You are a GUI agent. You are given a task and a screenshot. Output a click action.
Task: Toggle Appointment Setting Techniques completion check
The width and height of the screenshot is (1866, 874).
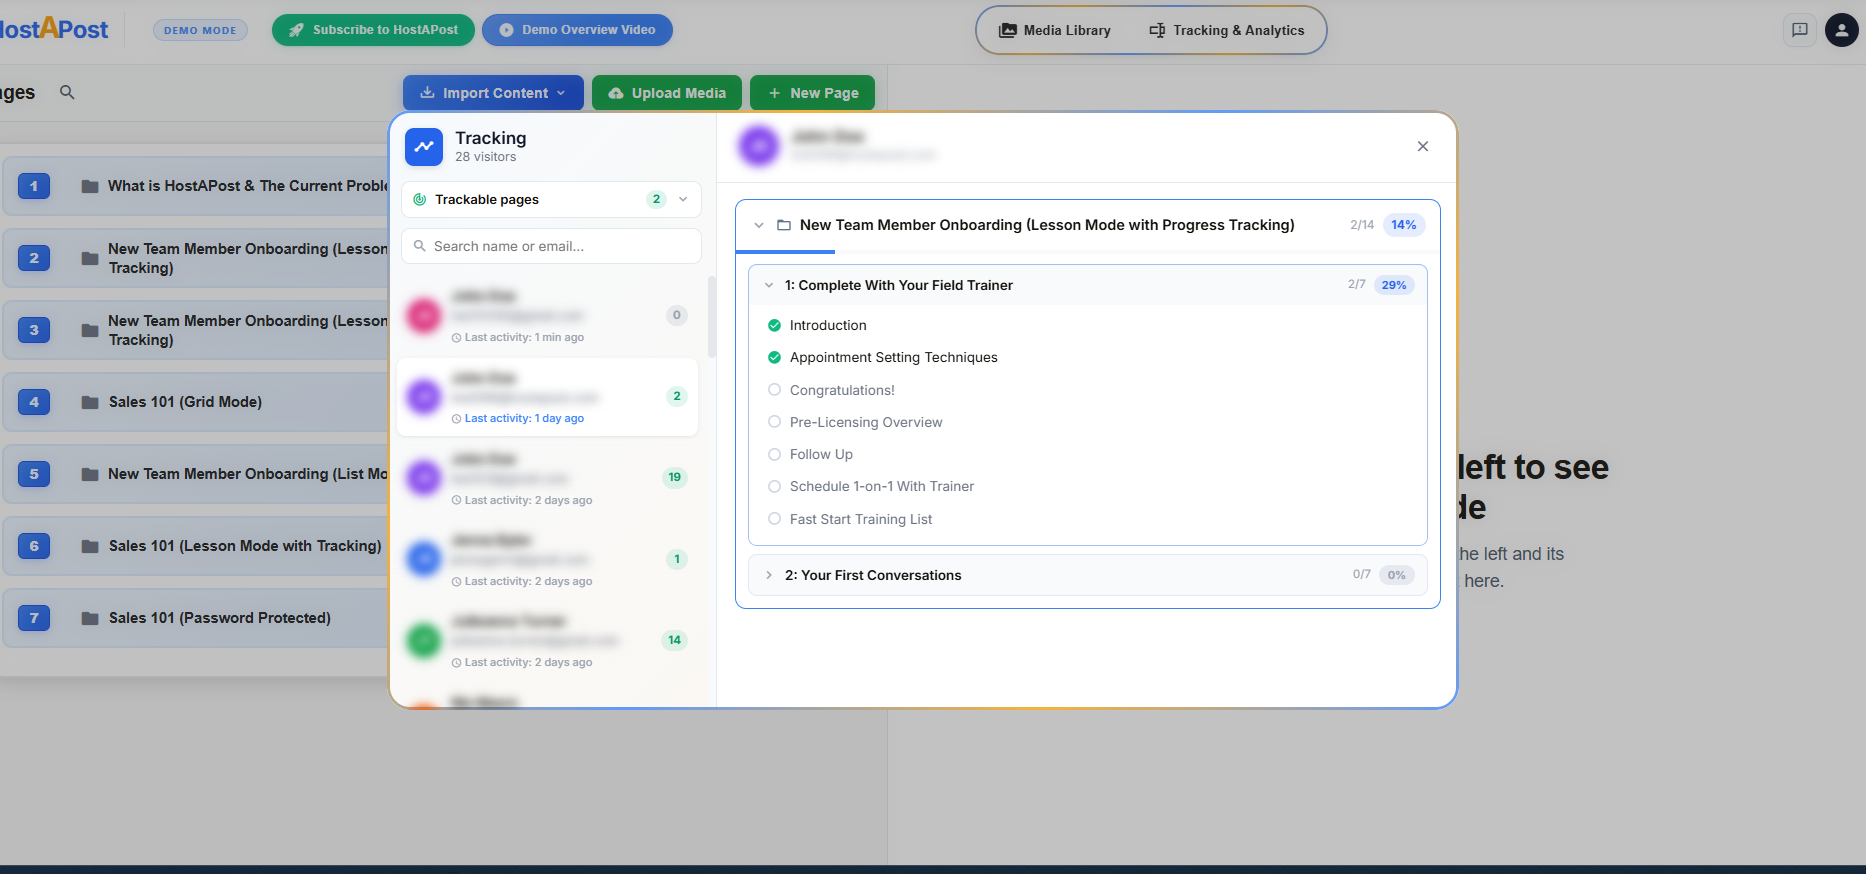774,357
